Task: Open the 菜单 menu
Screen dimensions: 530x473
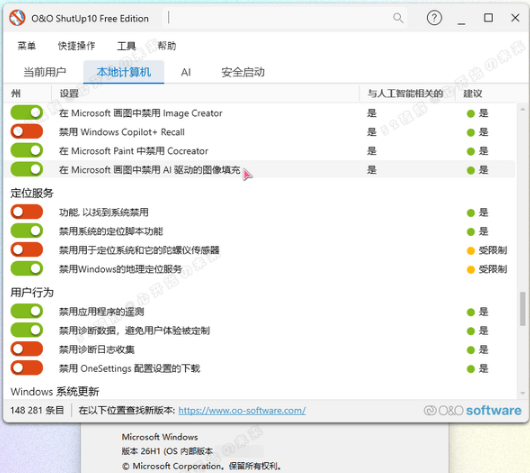Action: coord(27,46)
